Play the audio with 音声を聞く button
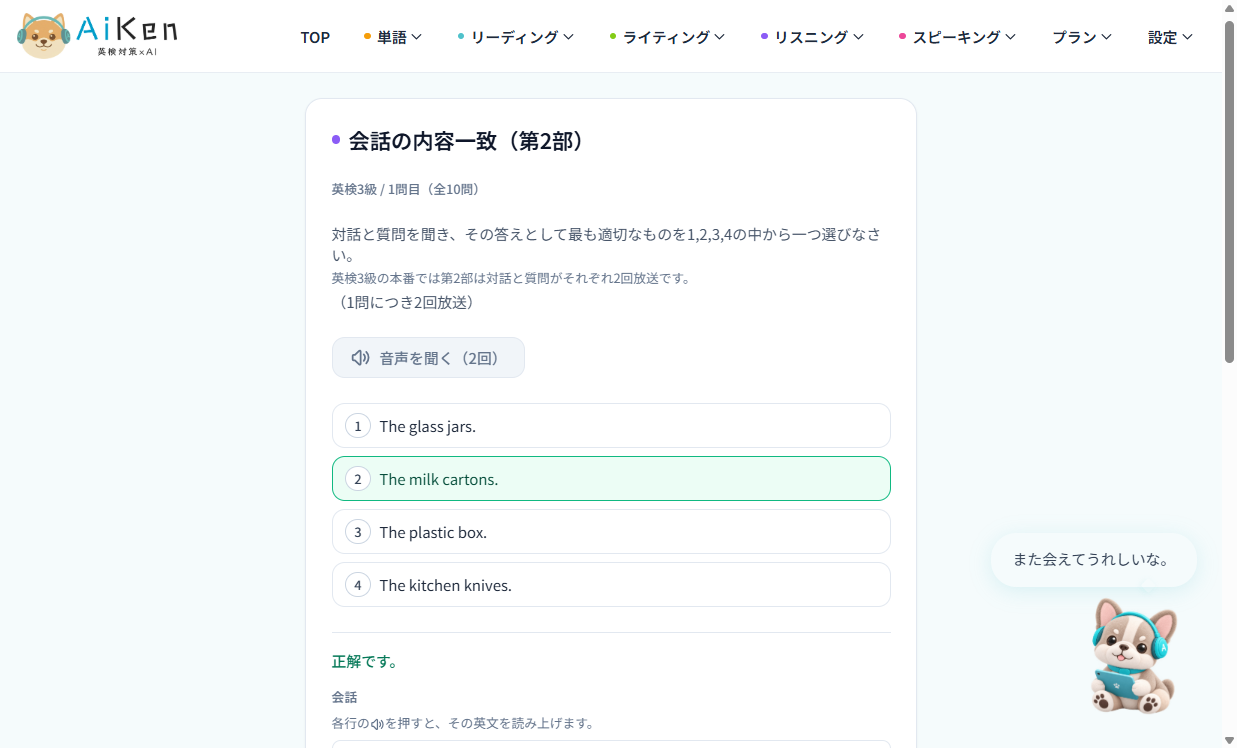The image size is (1237, 748). coord(428,358)
